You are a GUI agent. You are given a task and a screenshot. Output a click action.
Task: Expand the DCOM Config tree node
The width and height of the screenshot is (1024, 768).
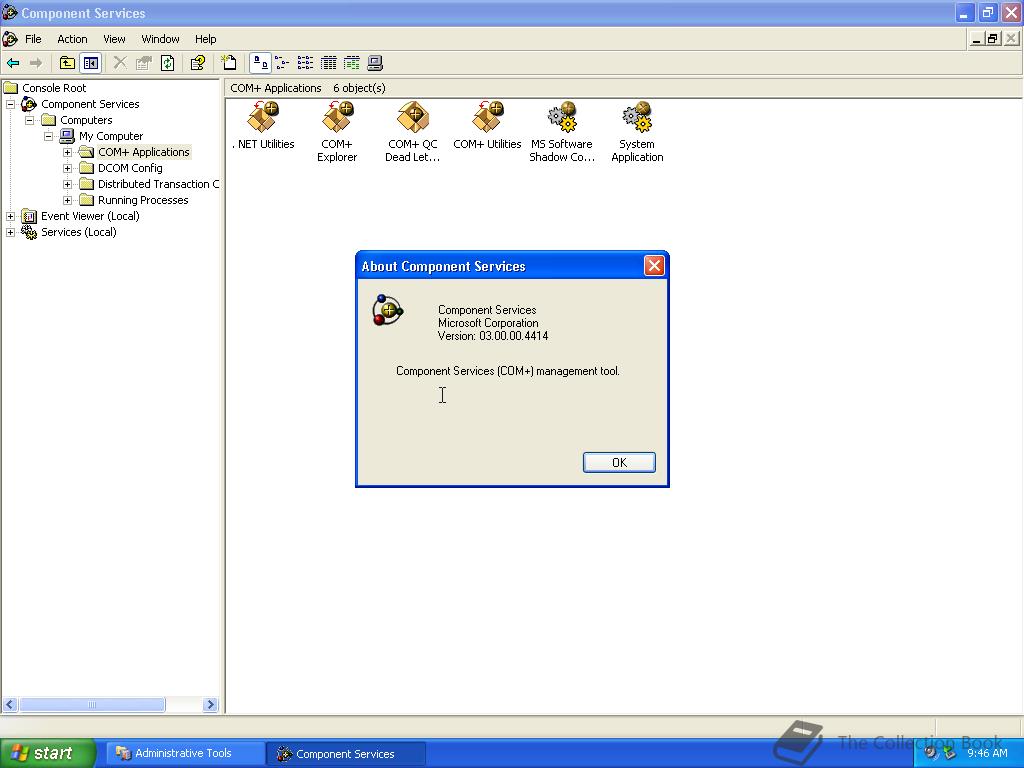[67, 168]
